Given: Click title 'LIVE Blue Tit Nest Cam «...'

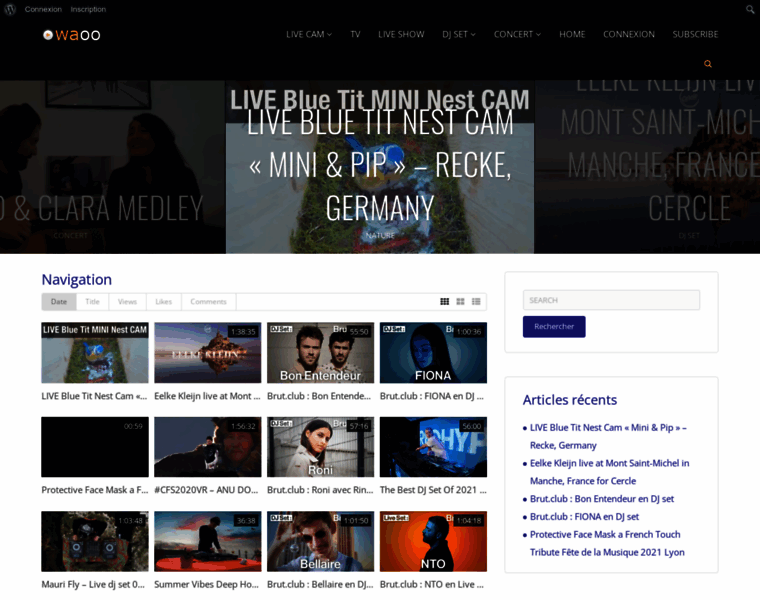Looking at the screenshot, I should point(94,396).
